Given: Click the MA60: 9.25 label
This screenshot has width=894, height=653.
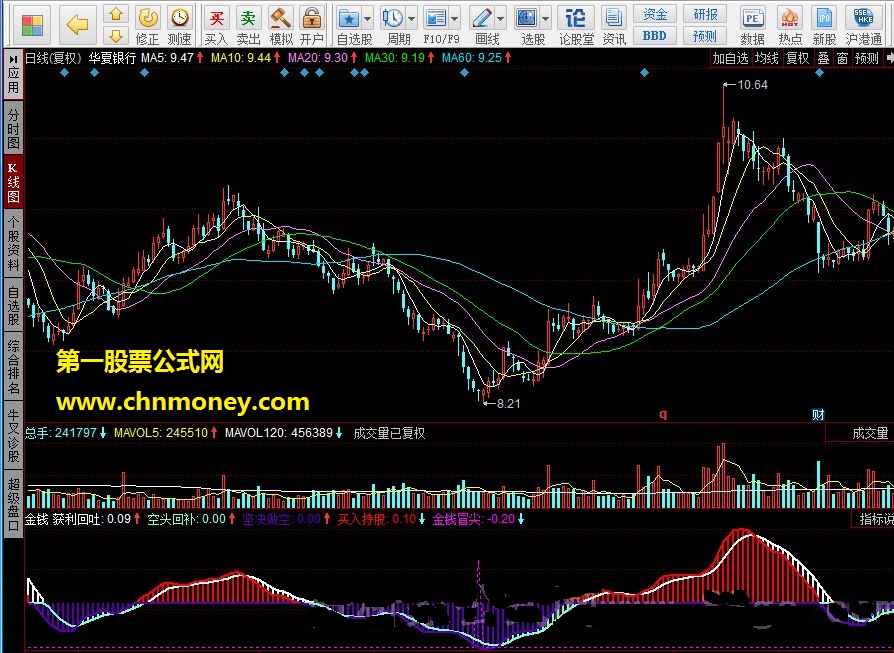Looking at the screenshot, I should coord(472,58).
